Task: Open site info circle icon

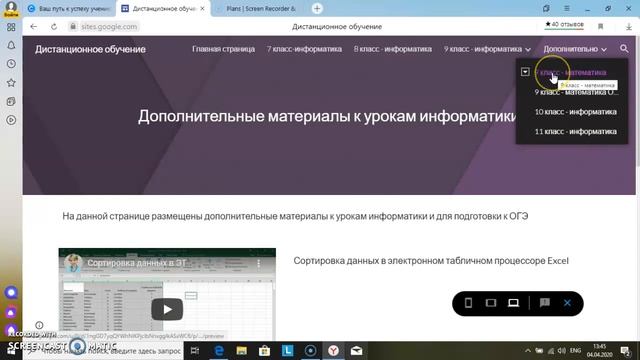Action: 39,325
